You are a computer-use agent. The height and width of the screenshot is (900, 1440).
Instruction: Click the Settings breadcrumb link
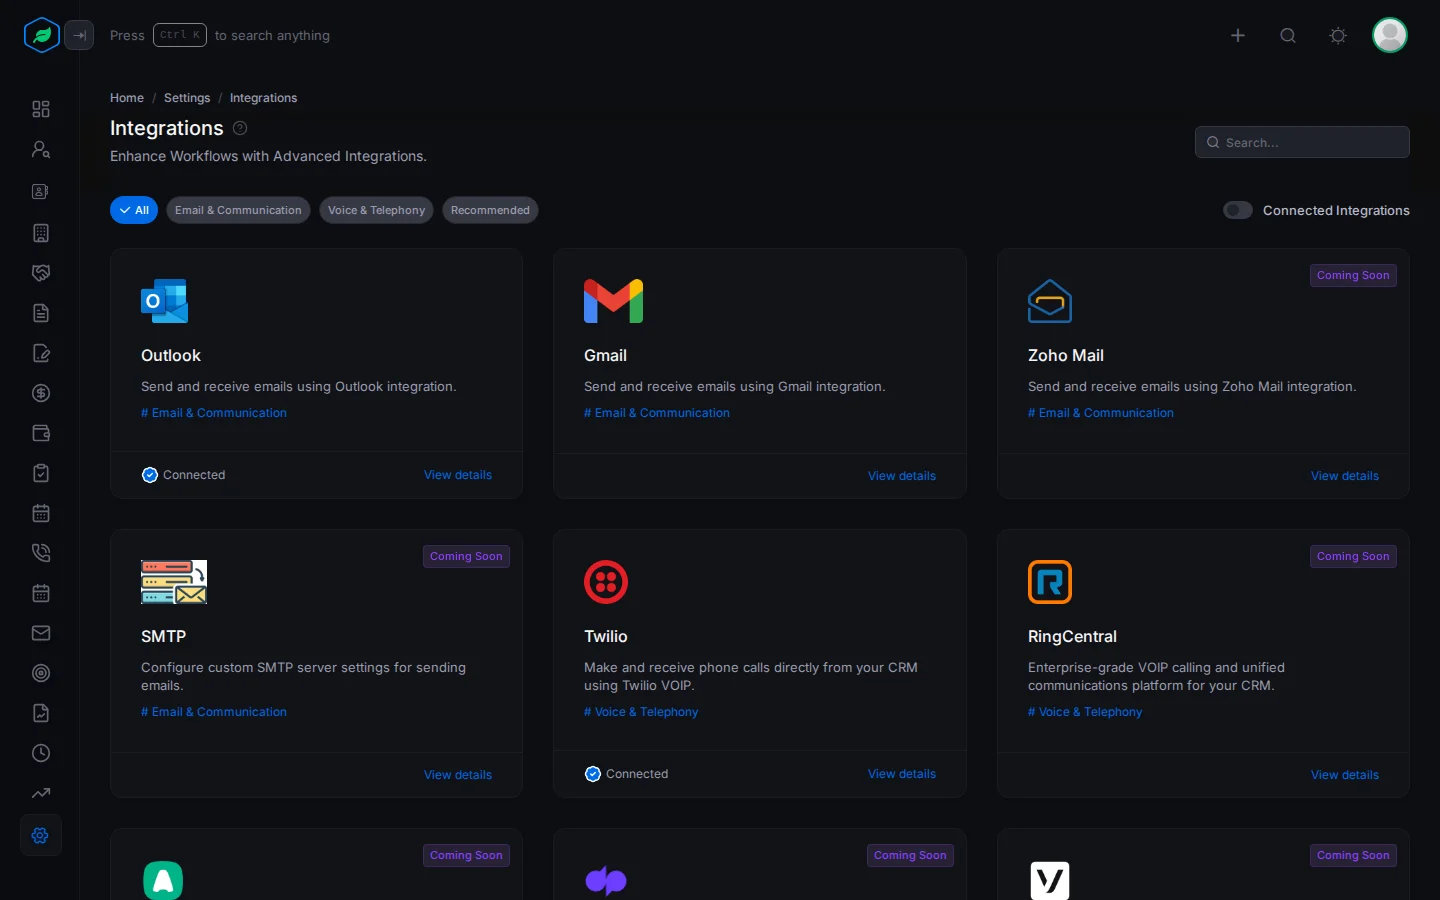187,98
